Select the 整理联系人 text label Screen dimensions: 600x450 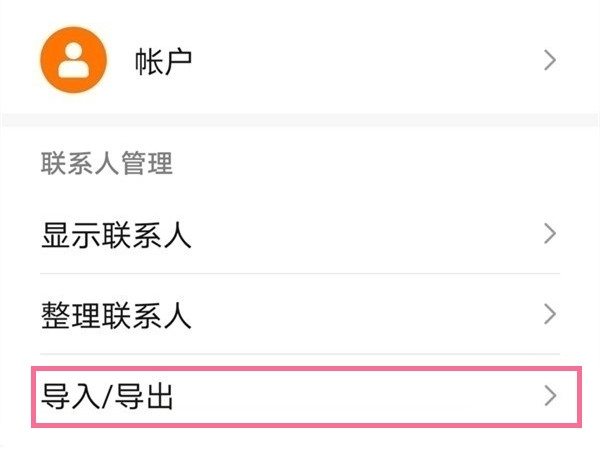116,316
